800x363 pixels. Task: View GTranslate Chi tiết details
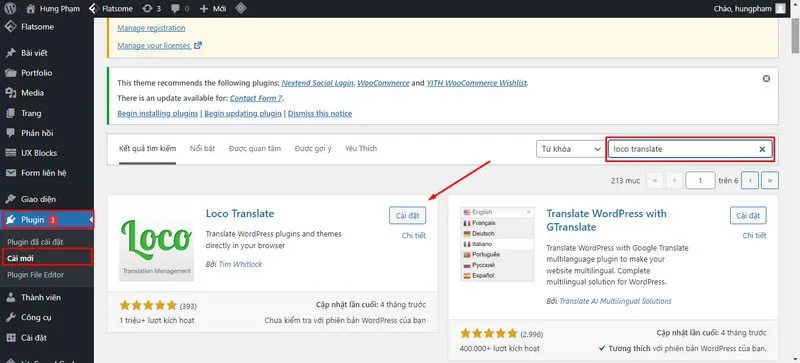coord(754,235)
